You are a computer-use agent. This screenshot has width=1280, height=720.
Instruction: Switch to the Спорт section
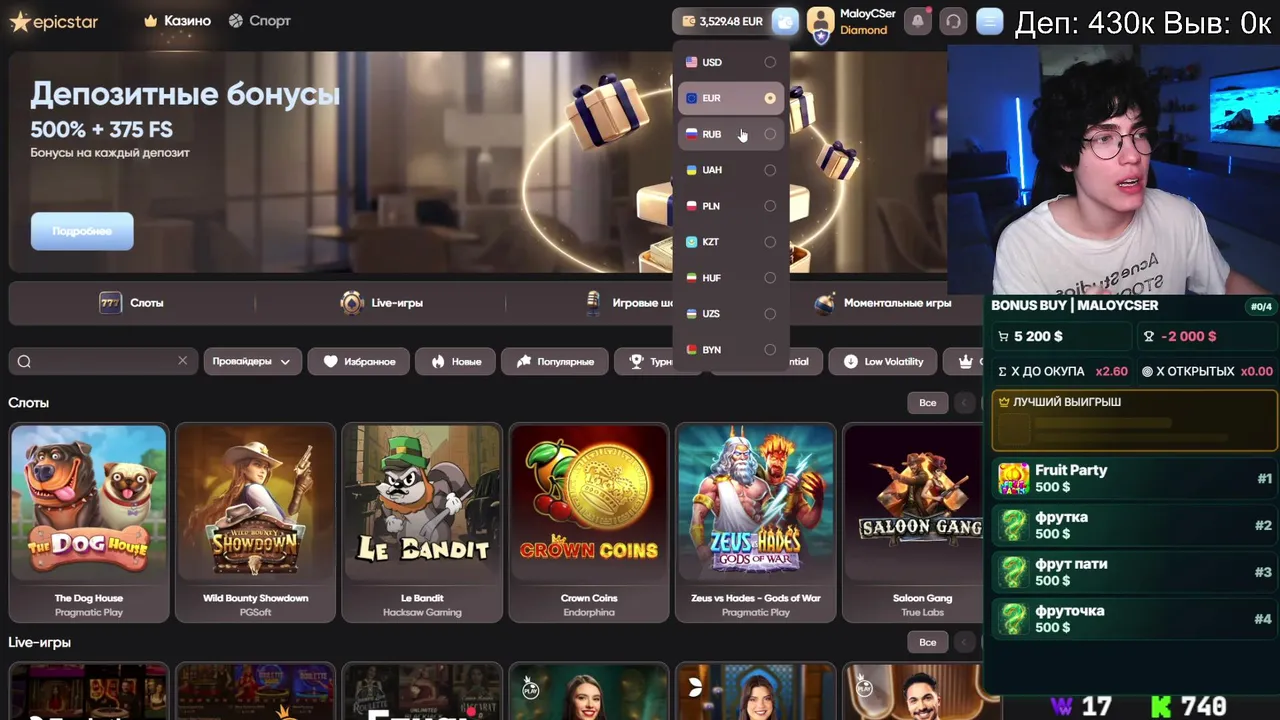259,21
